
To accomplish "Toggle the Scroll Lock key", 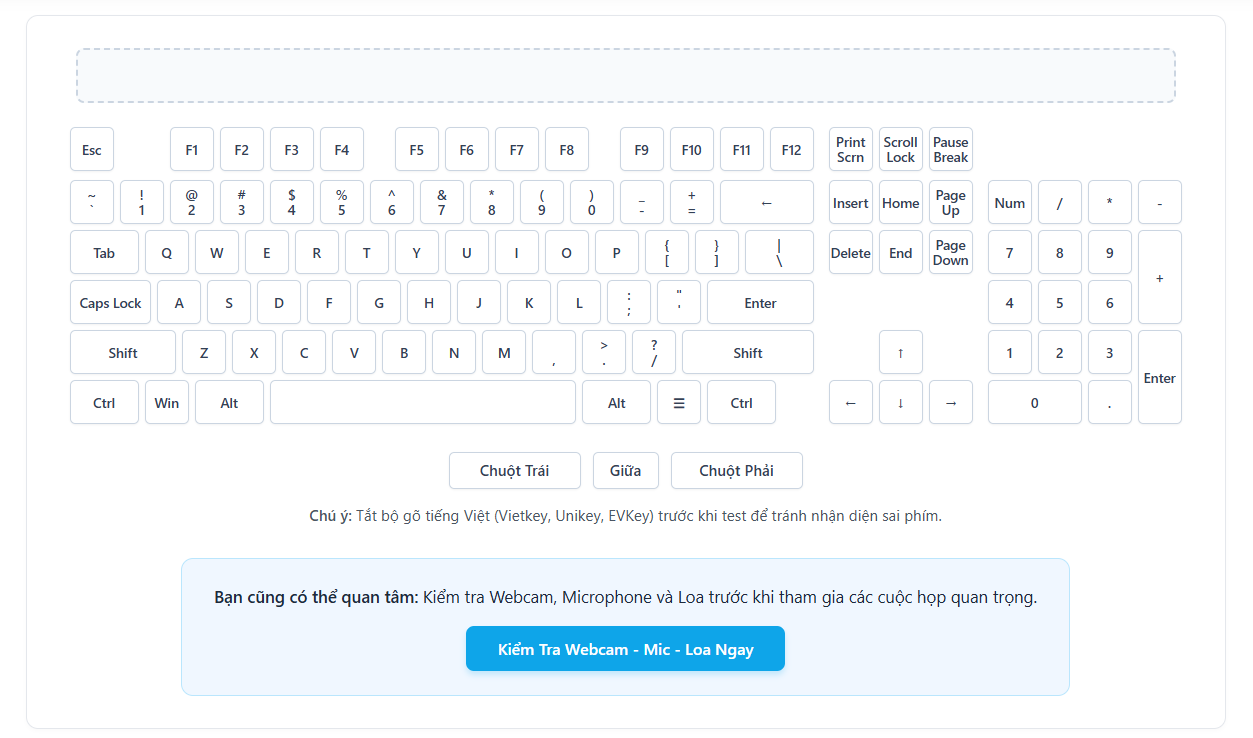I will [x=901, y=150].
